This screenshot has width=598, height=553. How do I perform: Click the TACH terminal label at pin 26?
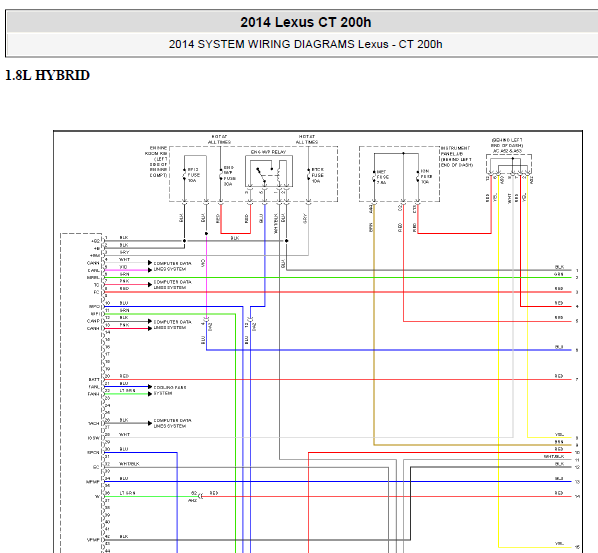(94, 423)
